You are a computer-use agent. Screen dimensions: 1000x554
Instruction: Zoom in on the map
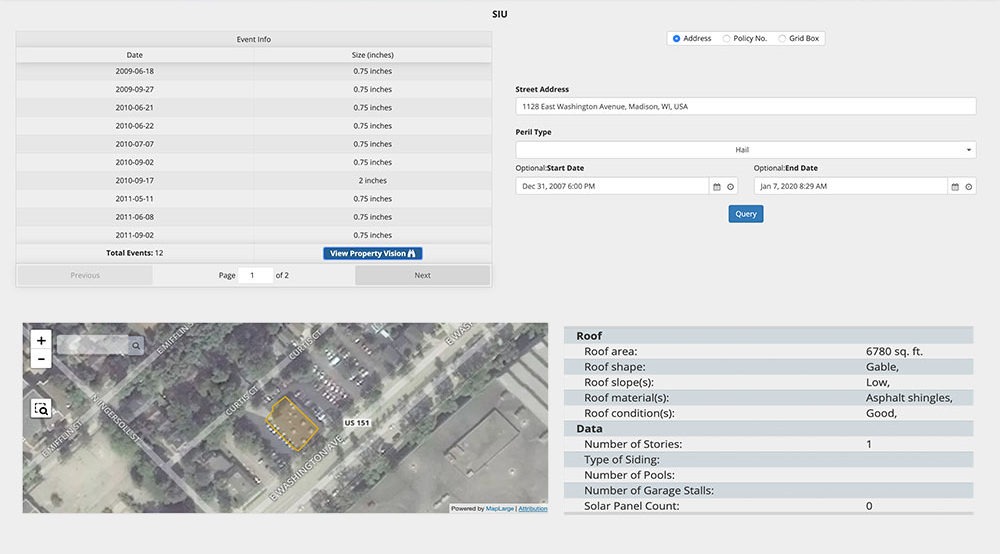point(41,340)
